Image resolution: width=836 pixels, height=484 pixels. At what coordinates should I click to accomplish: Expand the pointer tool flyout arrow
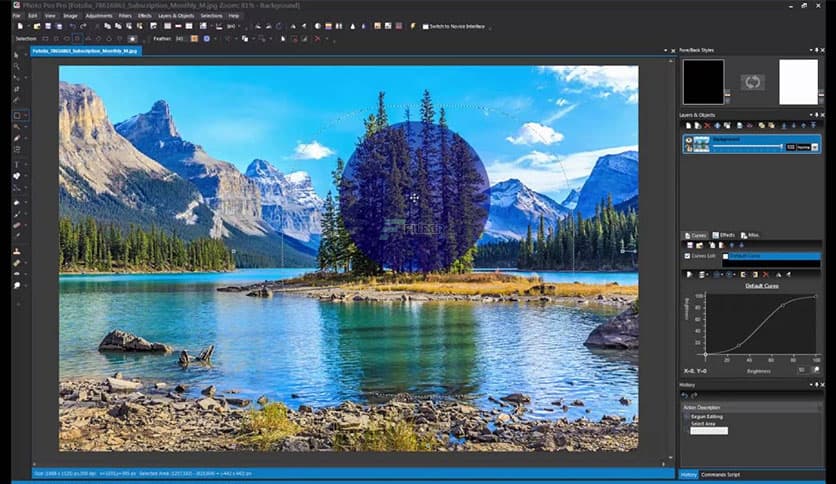pos(26,54)
